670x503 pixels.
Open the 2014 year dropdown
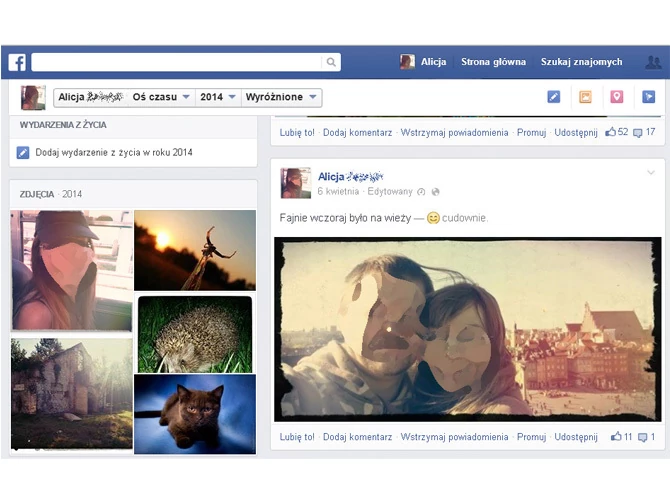(218, 97)
